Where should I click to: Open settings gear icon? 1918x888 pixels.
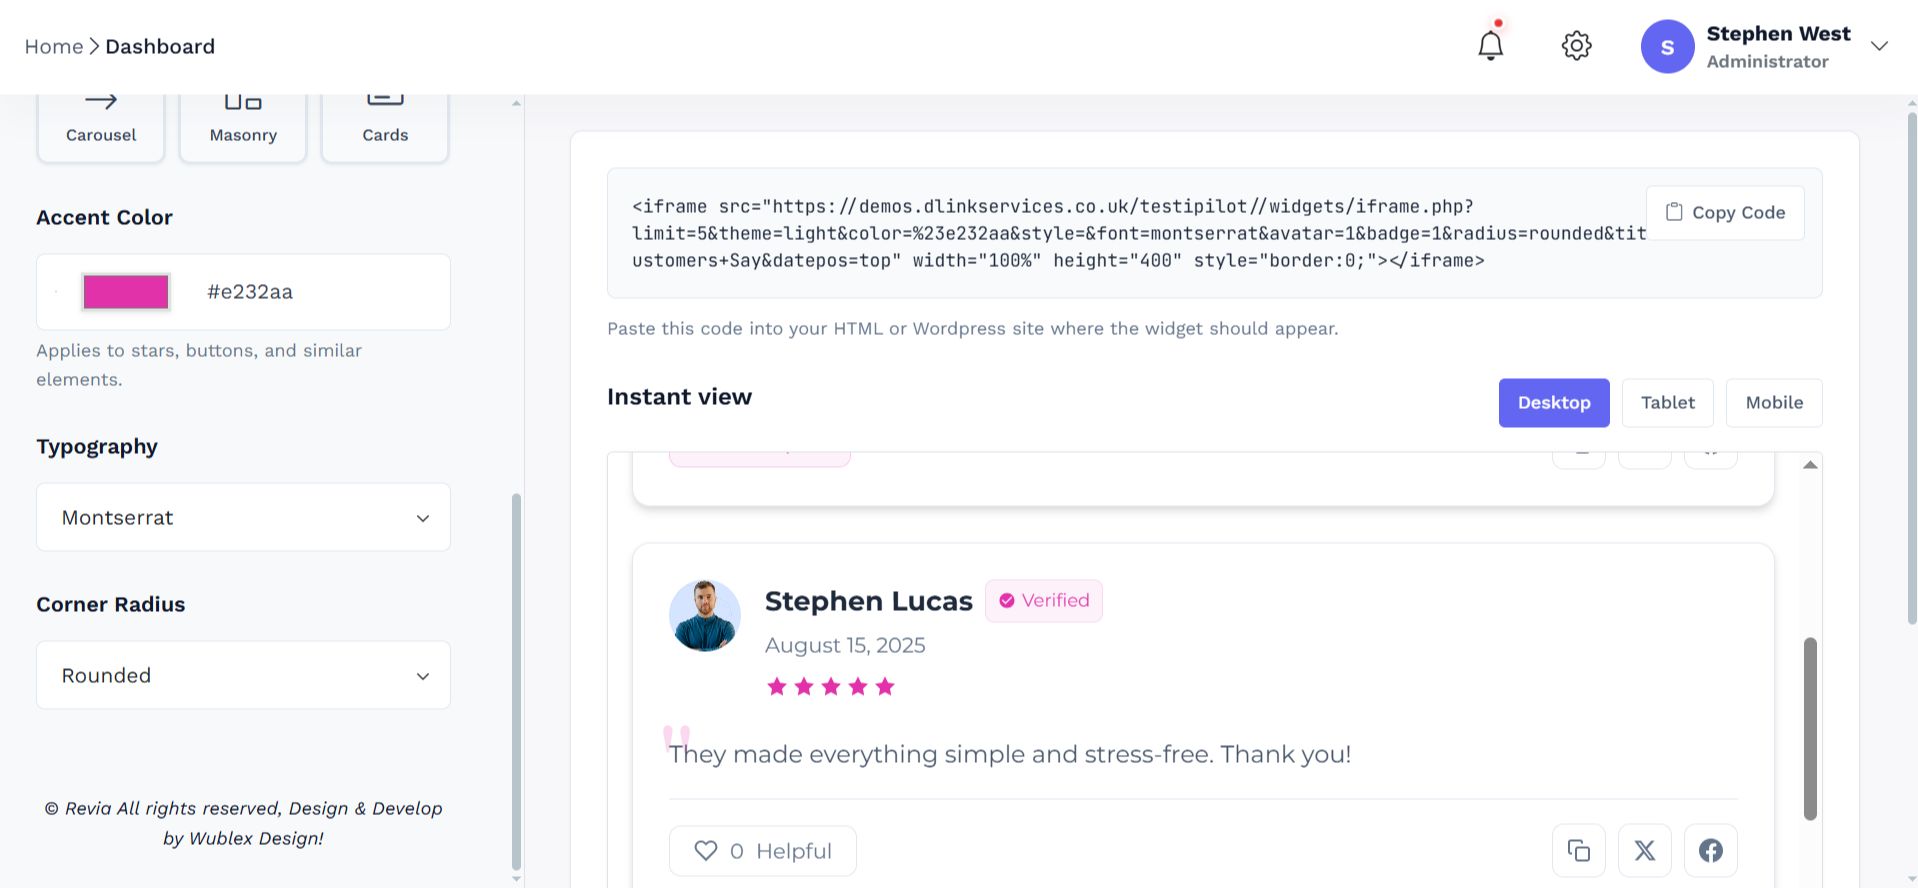coord(1576,46)
